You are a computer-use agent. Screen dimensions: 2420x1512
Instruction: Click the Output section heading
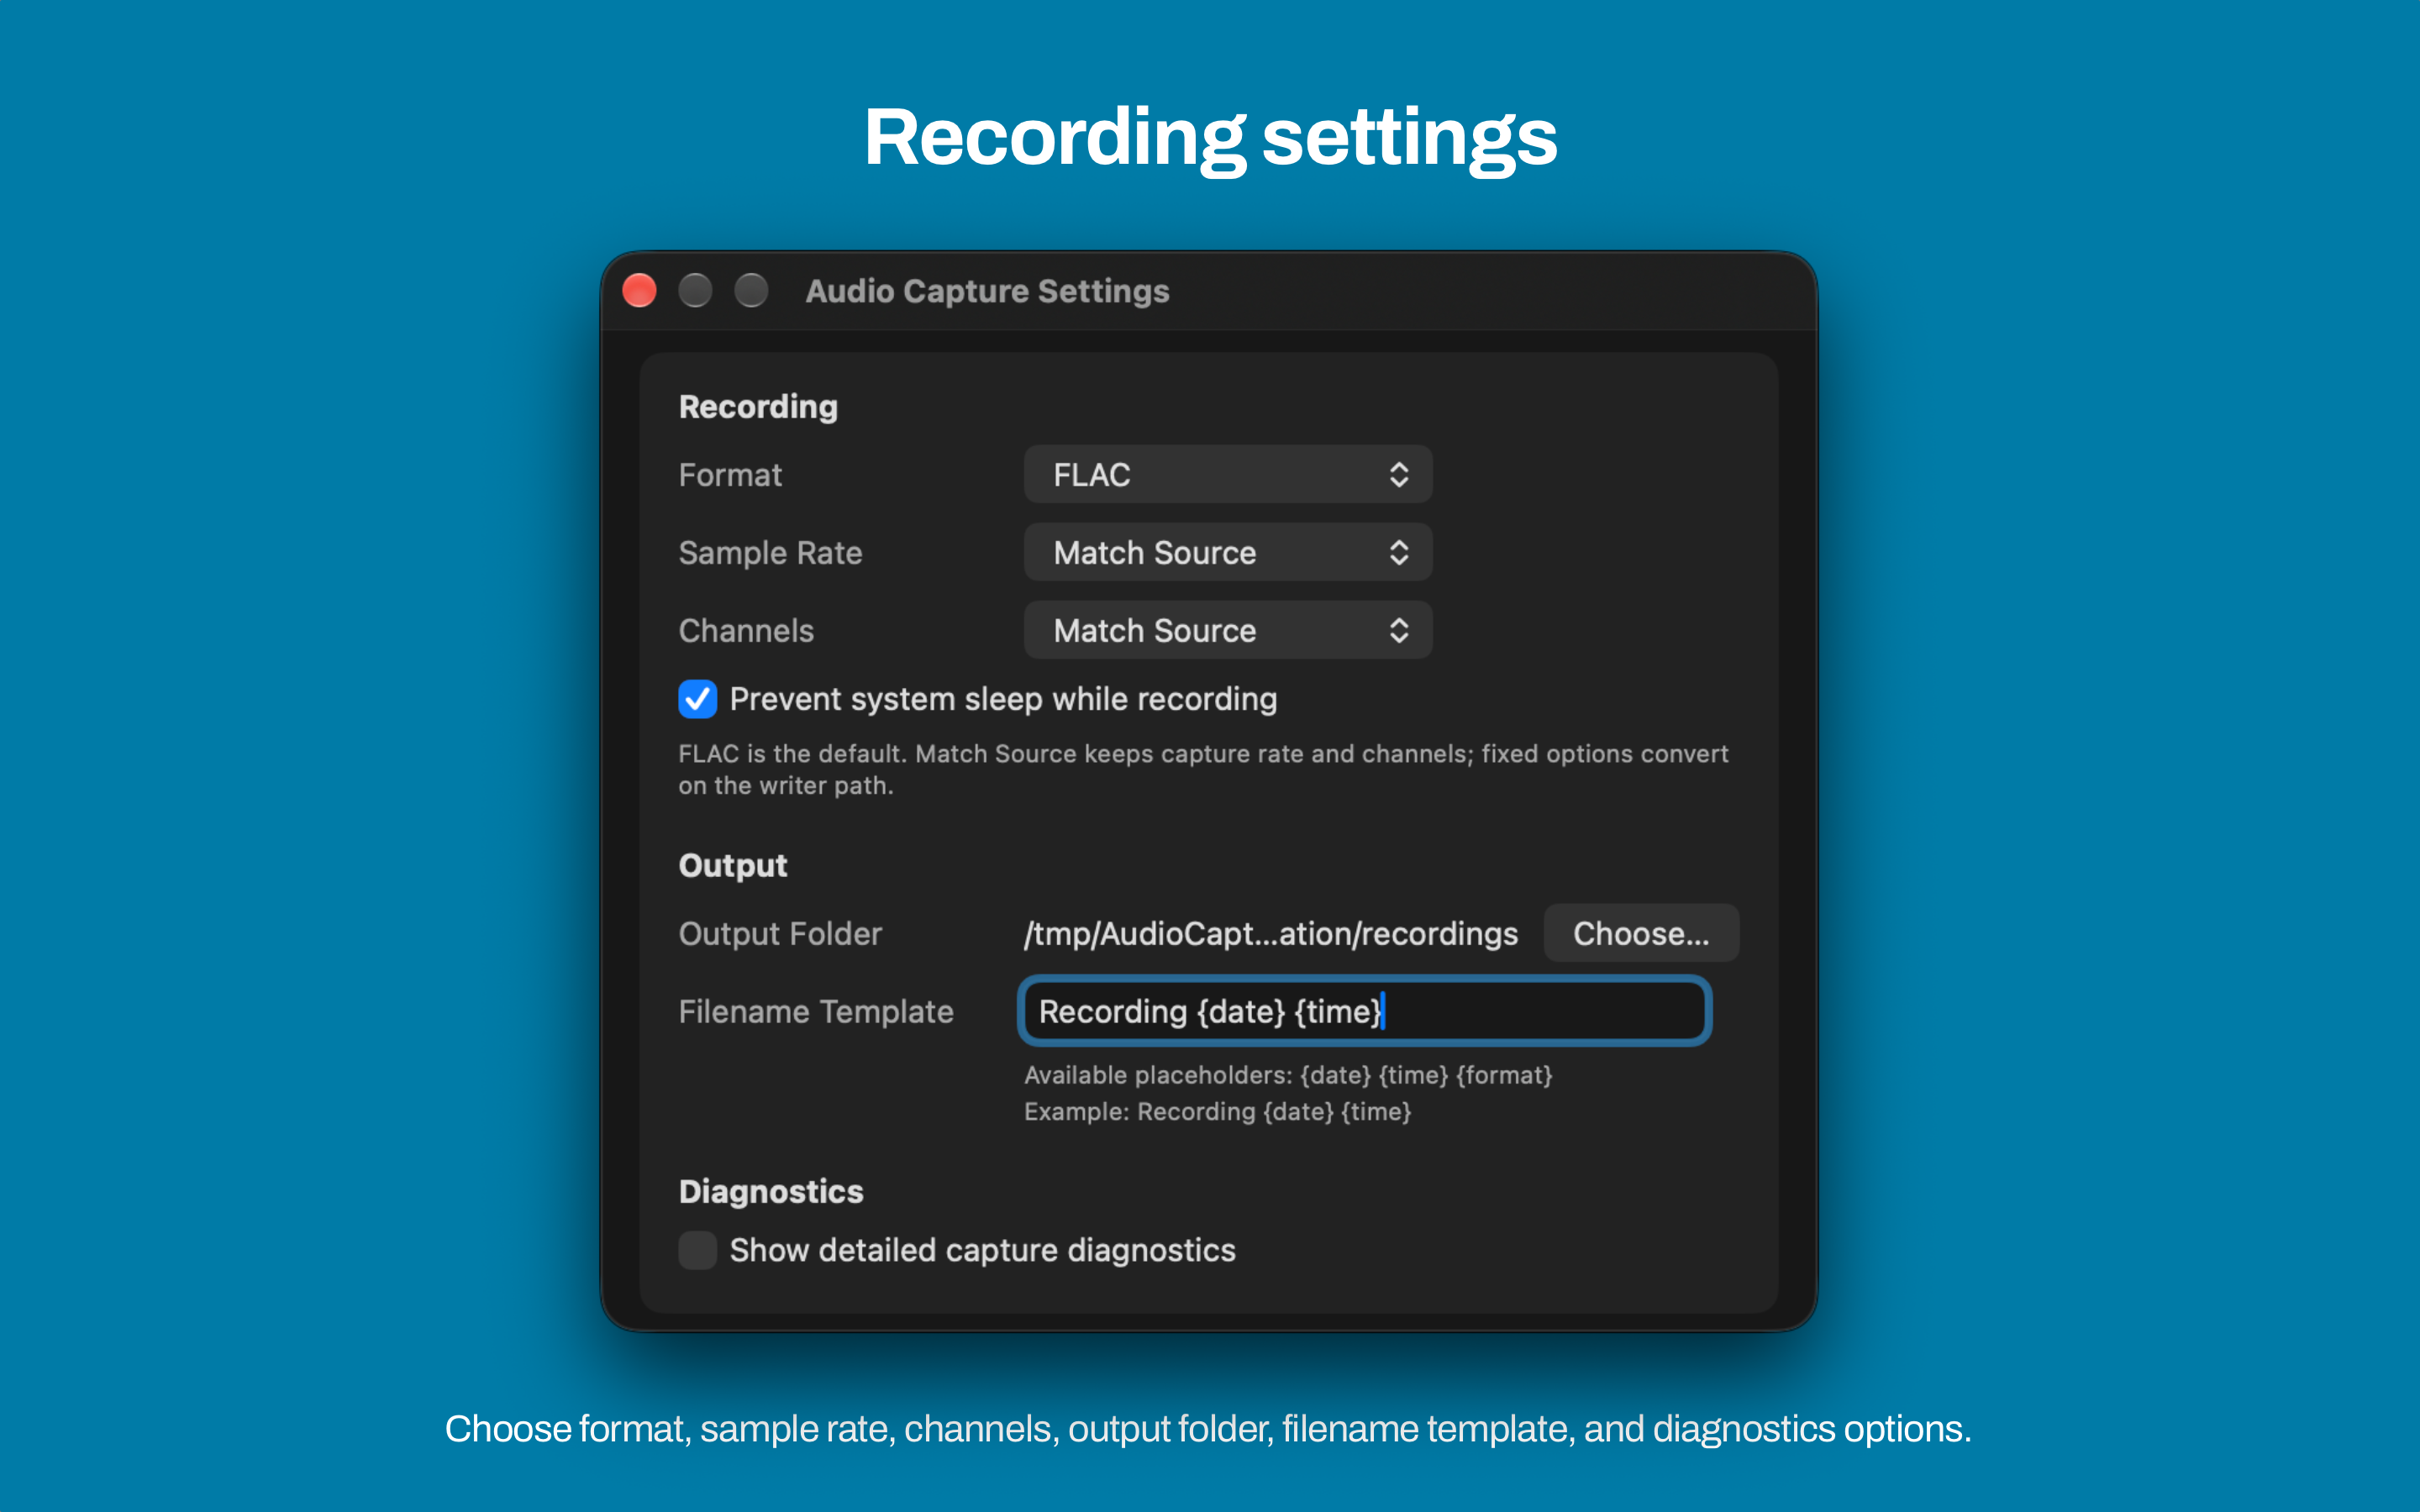pos(733,865)
